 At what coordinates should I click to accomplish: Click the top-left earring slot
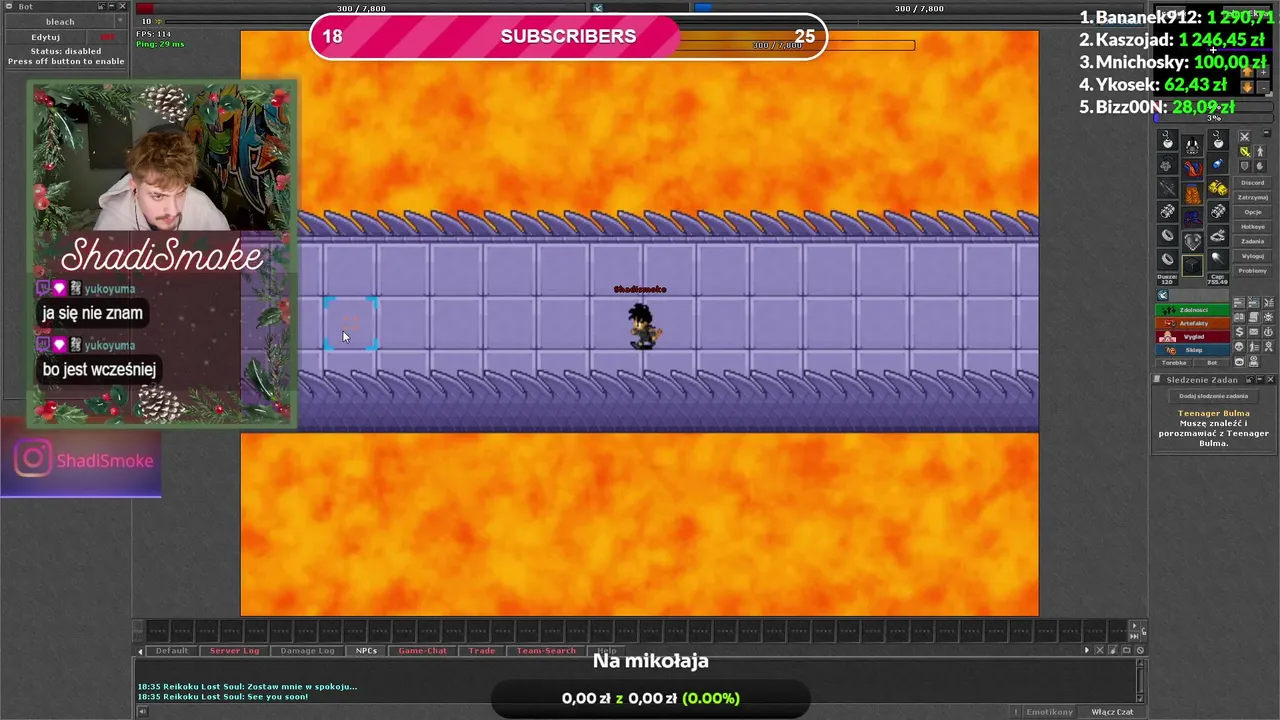1167,139
